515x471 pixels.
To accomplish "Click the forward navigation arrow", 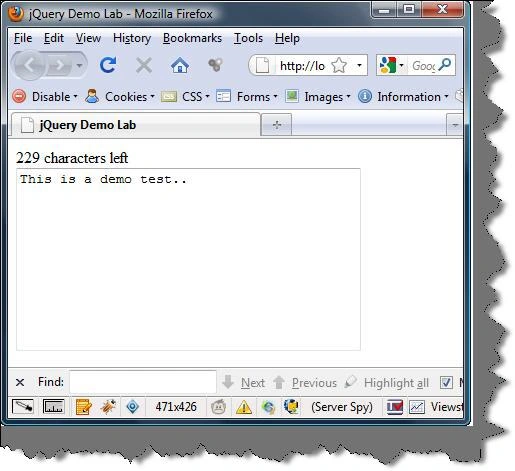I will [59, 65].
